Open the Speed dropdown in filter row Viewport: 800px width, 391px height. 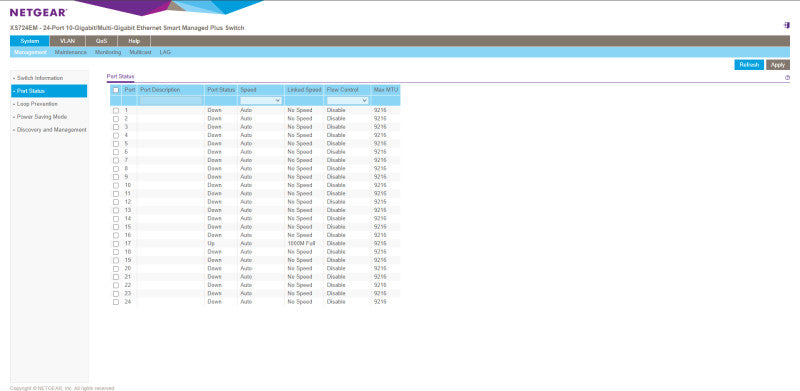[261, 101]
